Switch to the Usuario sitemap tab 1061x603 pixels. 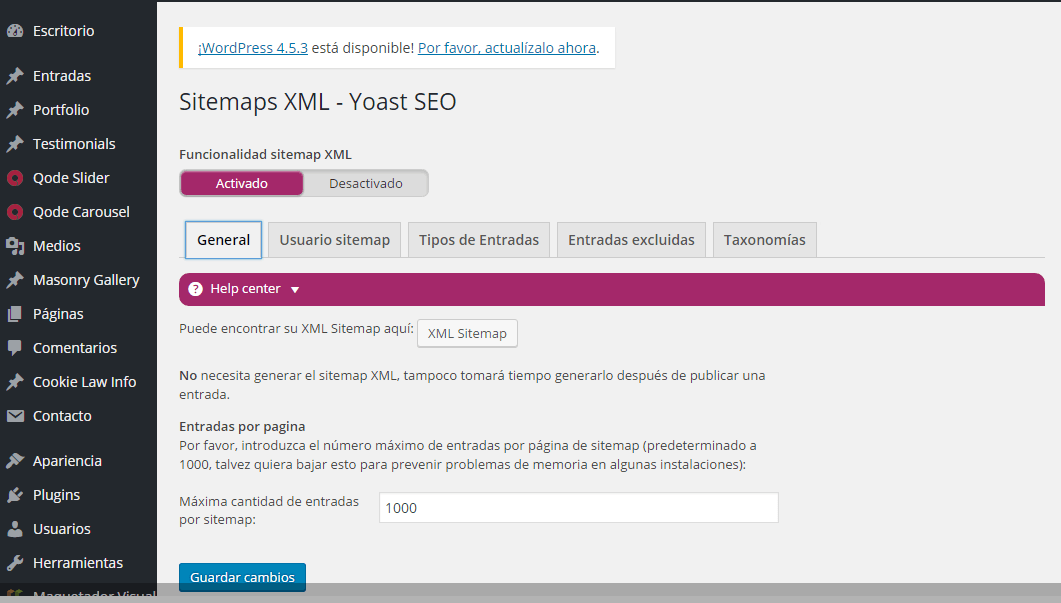334,240
